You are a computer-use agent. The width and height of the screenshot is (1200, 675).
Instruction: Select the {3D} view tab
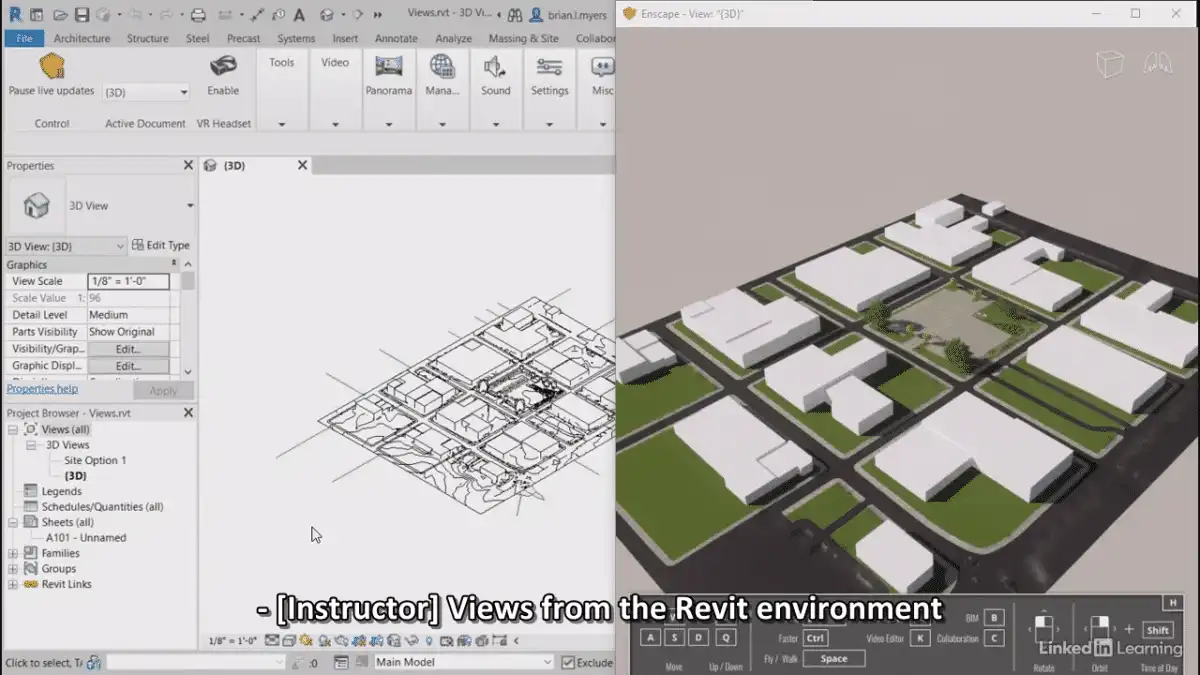[234, 166]
